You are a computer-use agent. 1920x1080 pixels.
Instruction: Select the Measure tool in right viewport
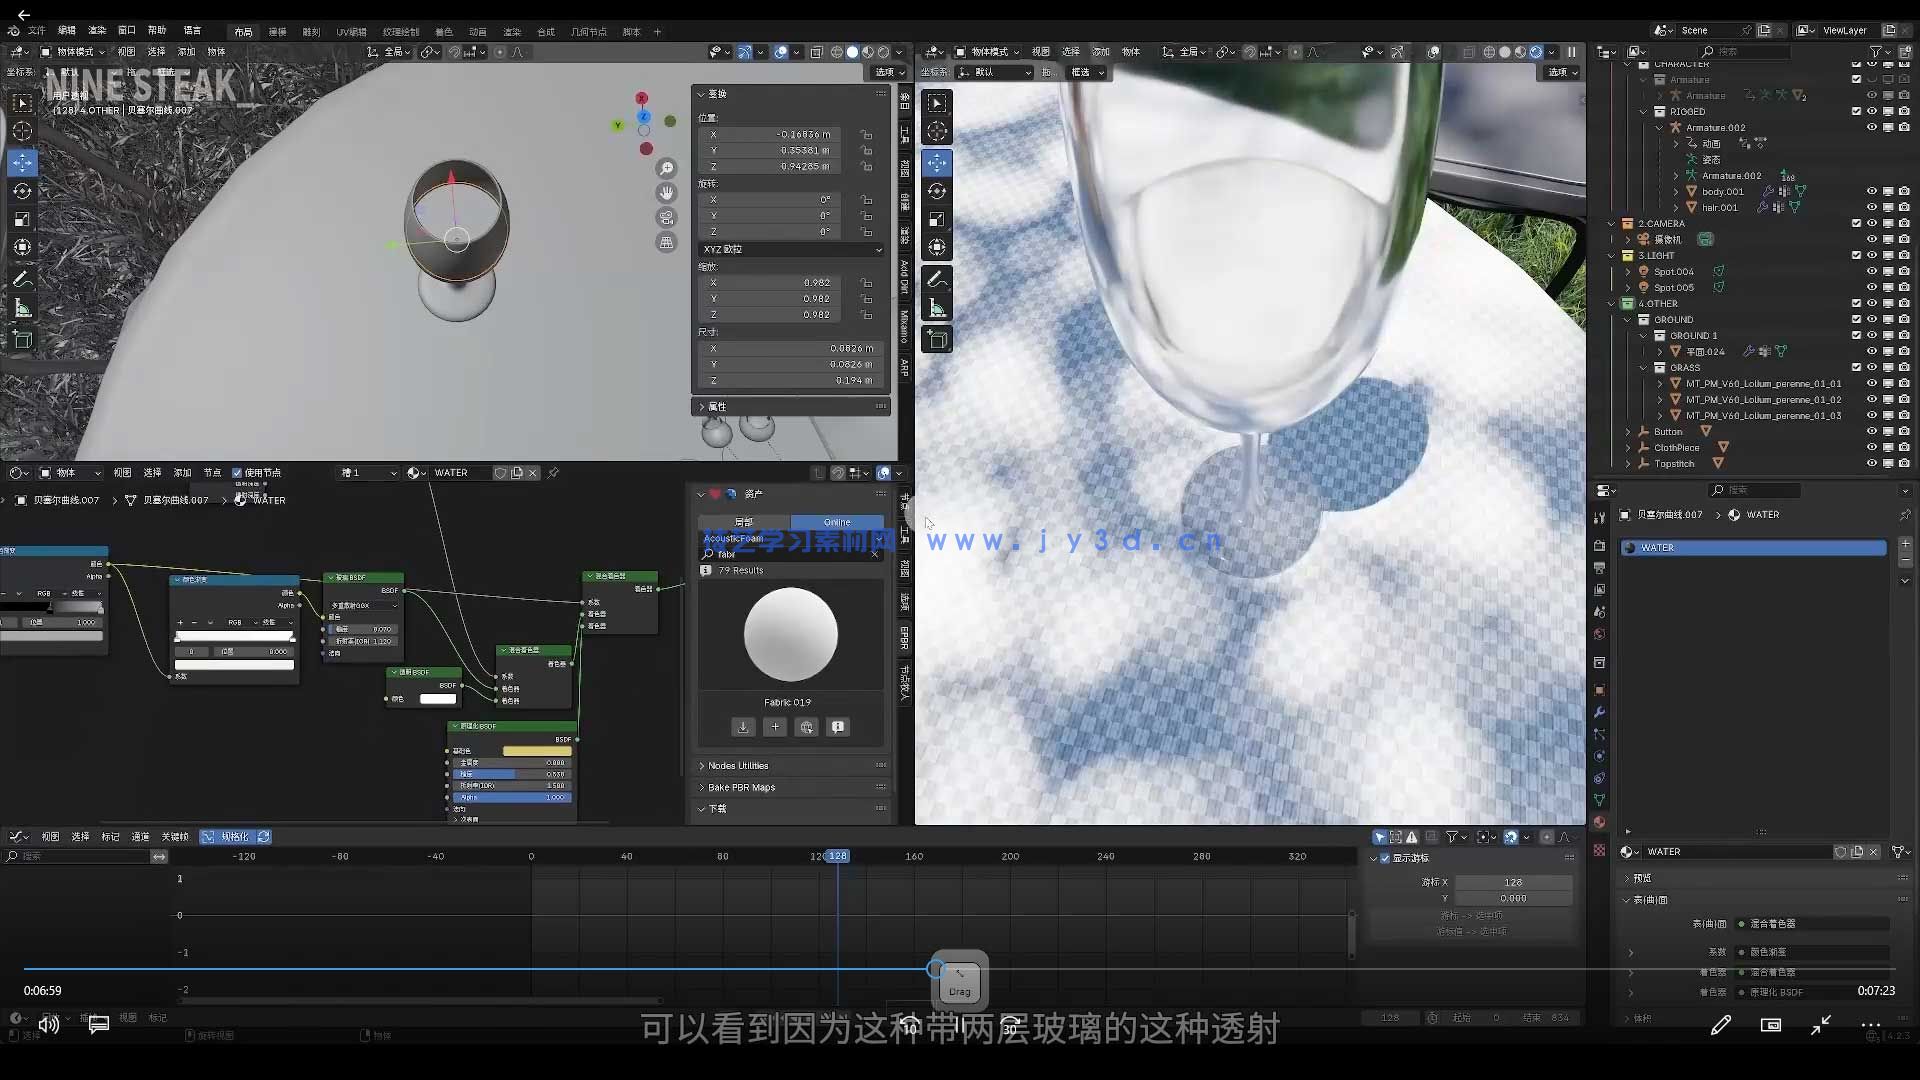point(937,308)
